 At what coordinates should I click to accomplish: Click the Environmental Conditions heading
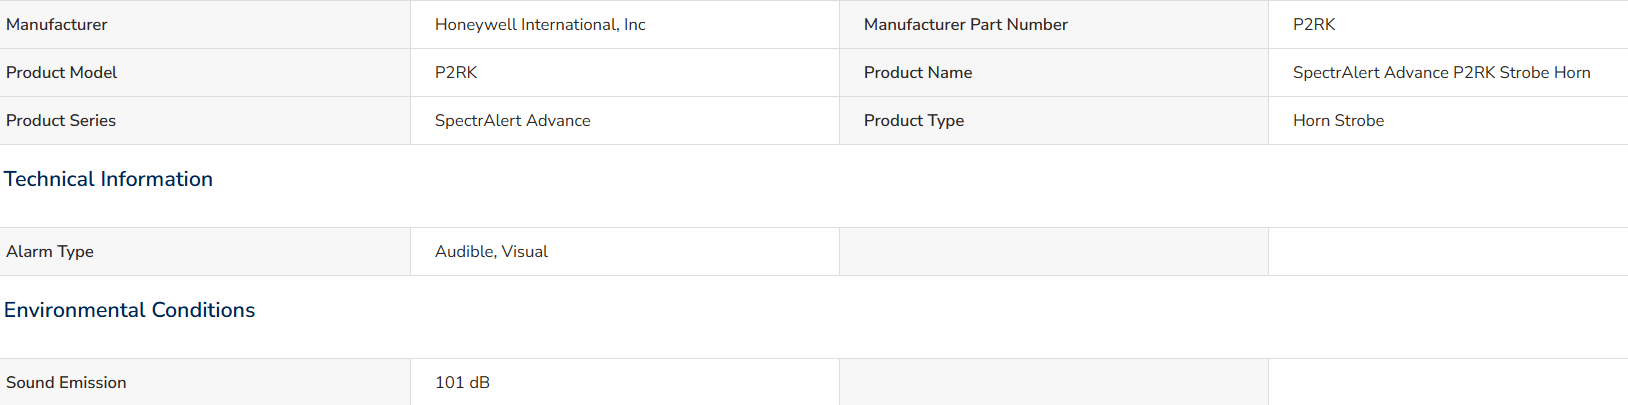(130, 310)
